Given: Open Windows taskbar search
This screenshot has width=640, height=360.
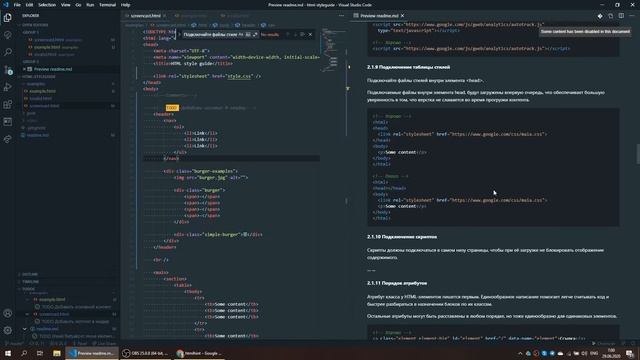Looking at the screenshot, I should tap(24, 353).
